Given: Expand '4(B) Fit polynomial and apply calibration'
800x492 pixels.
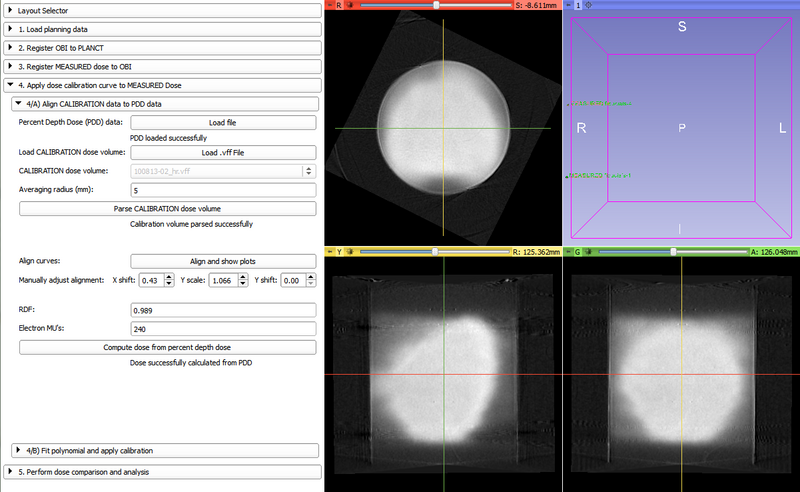Looking at the screenshot, I should (x=165, y=451).
